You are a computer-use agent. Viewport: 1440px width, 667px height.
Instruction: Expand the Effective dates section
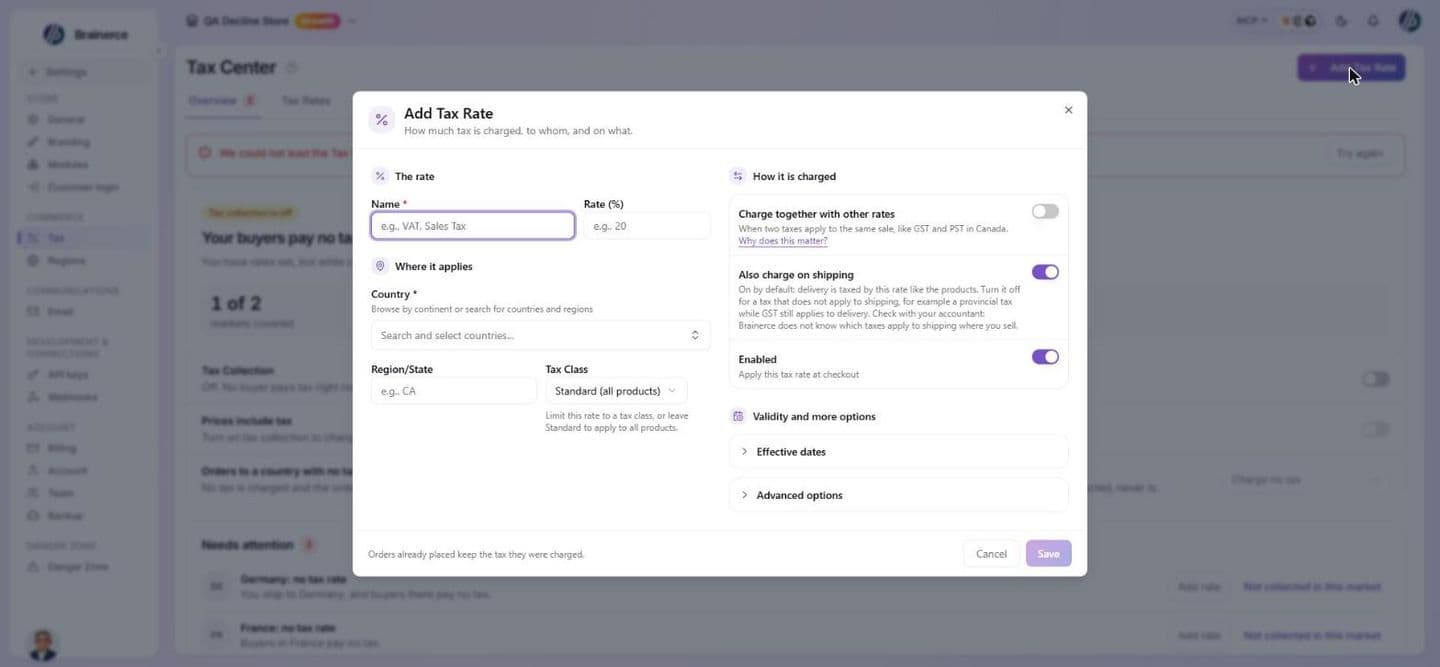[899, 452]
